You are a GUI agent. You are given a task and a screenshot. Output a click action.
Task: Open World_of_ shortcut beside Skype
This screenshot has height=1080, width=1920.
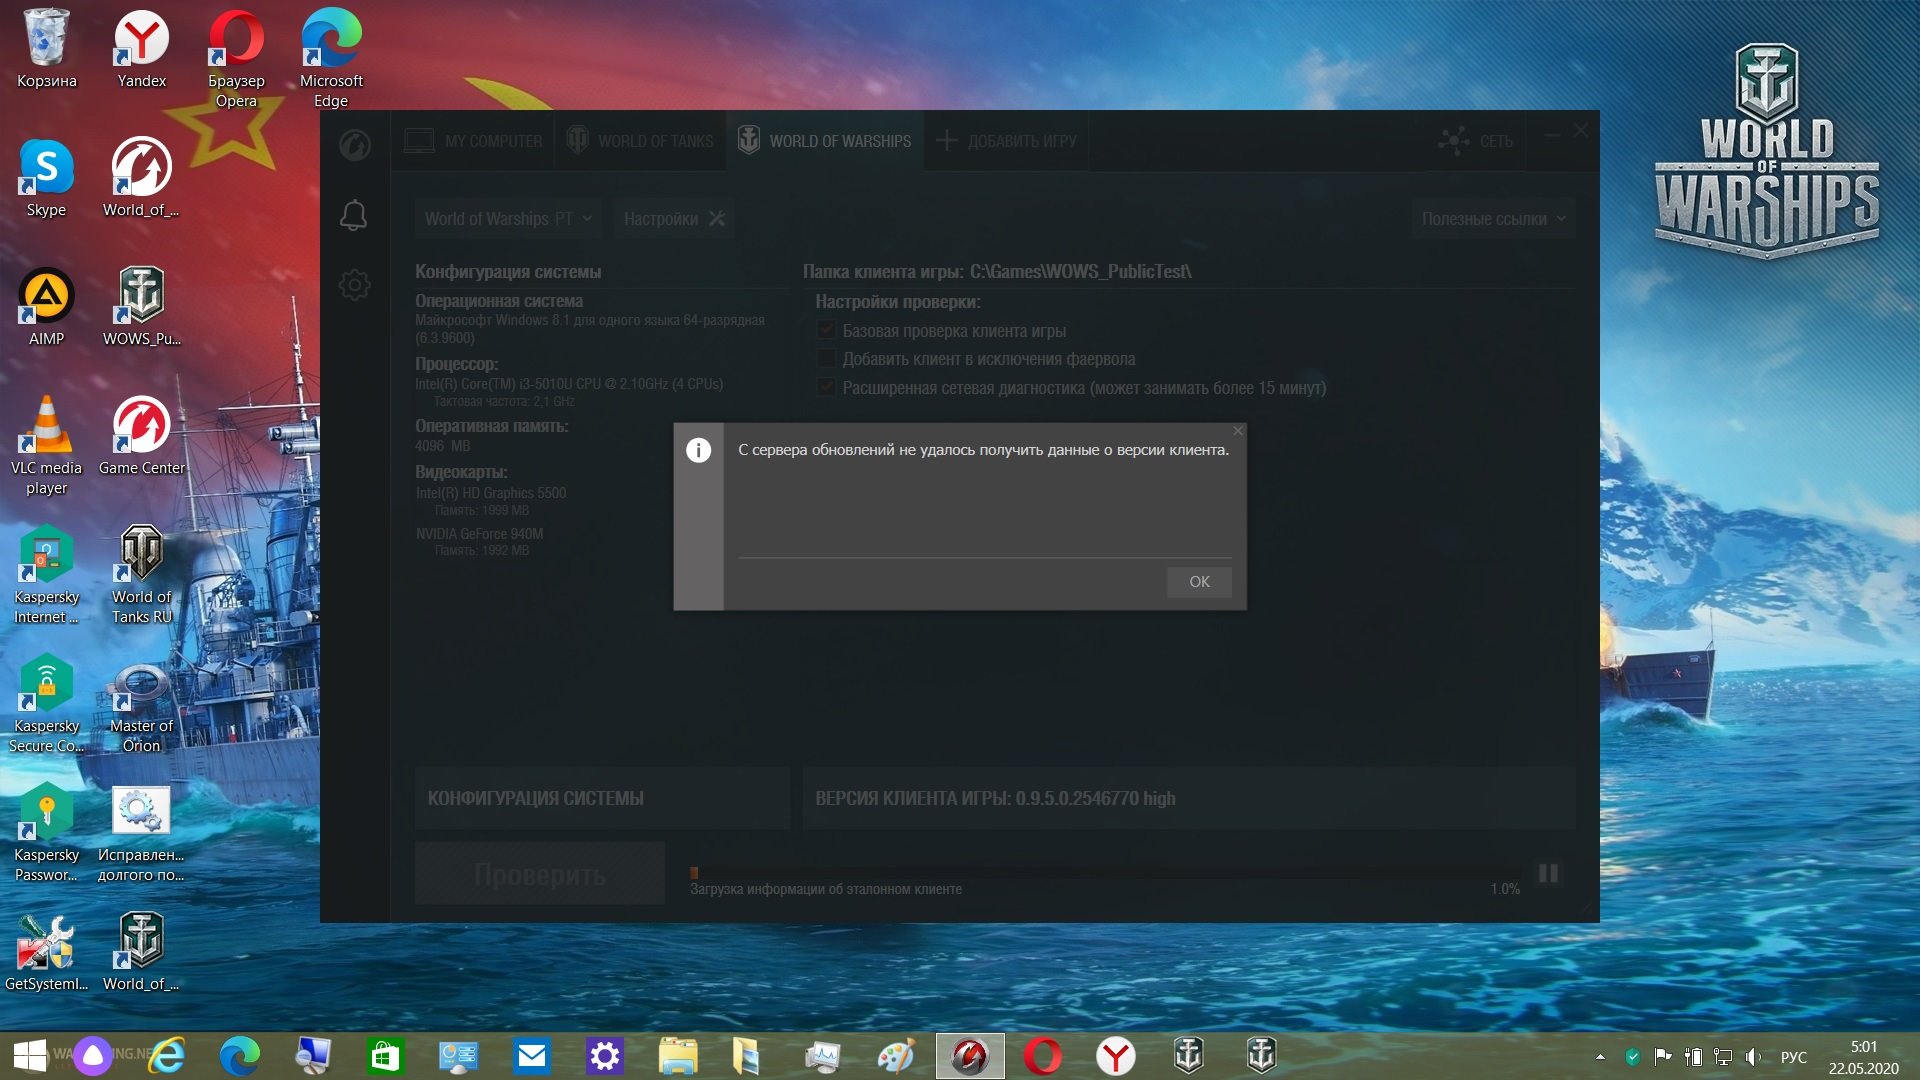141,178
